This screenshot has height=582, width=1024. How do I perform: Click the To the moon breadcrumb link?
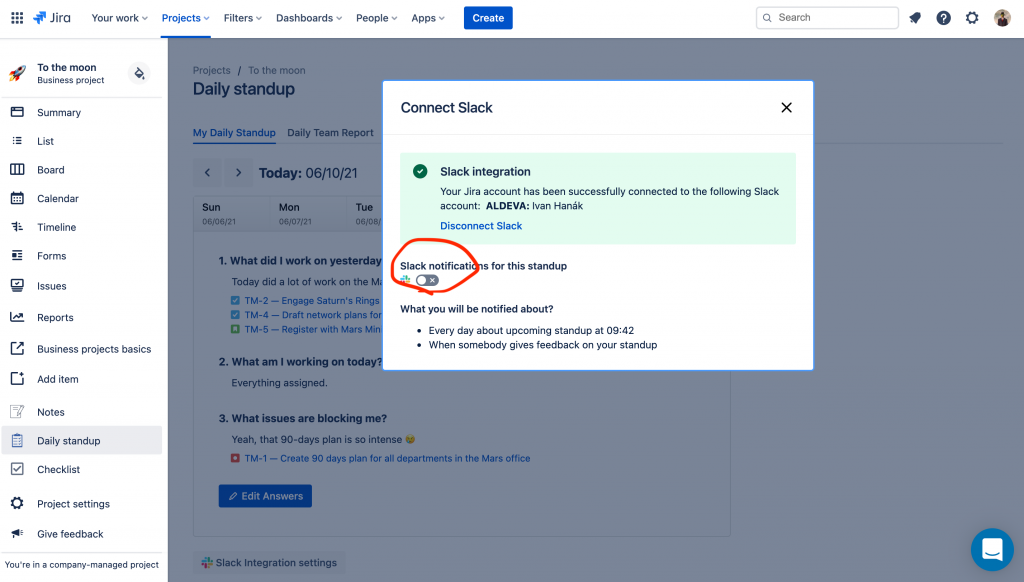click(277, 71)
